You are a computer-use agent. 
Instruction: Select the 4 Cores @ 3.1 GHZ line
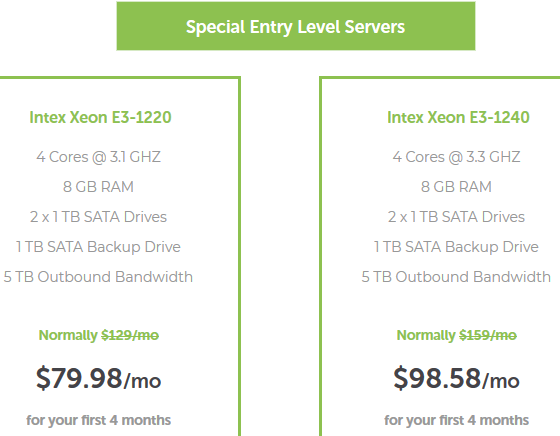[99, 157]
